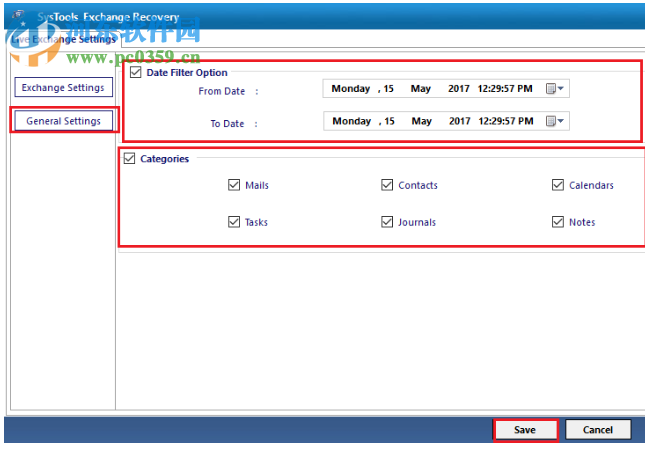The height and width of the screenshot is (452, 645).
Task: Select the month May in From Date
Action: click(x=420, y=88)
